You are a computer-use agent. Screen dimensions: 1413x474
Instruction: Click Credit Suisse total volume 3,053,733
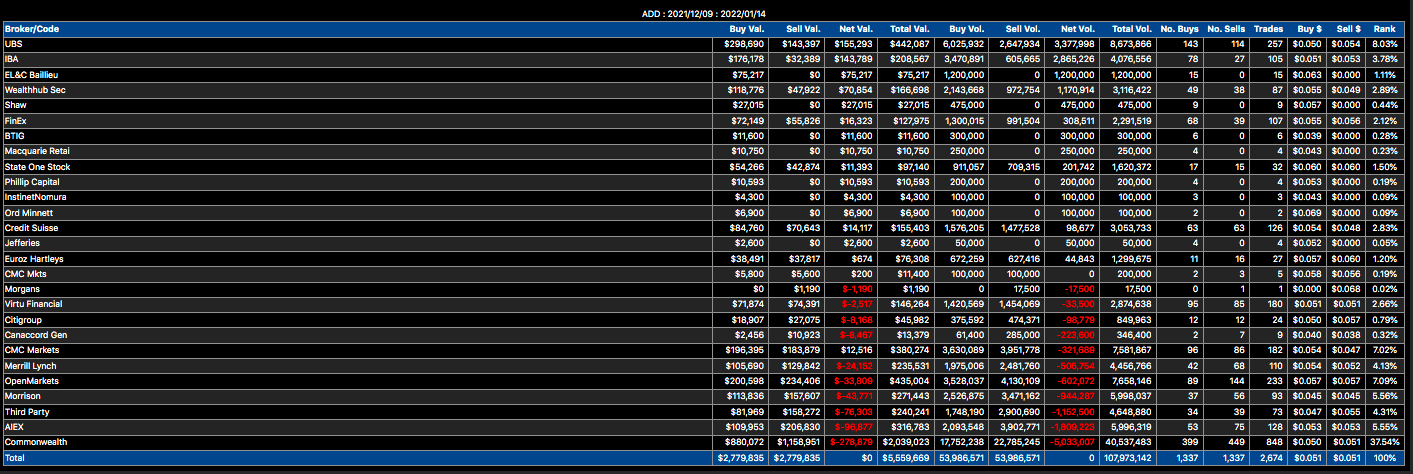[x=1132, y=227]
